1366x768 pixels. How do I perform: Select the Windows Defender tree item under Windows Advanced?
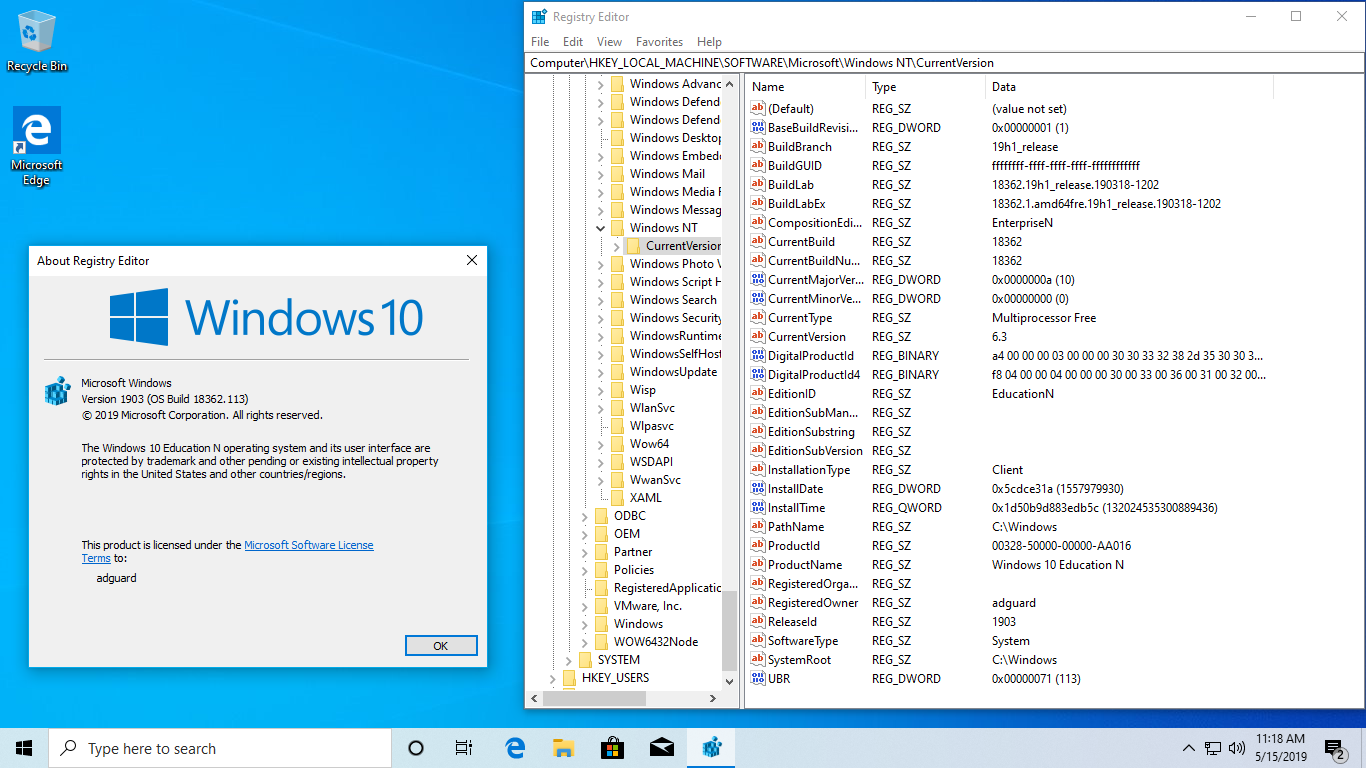[x=674, y=102]
